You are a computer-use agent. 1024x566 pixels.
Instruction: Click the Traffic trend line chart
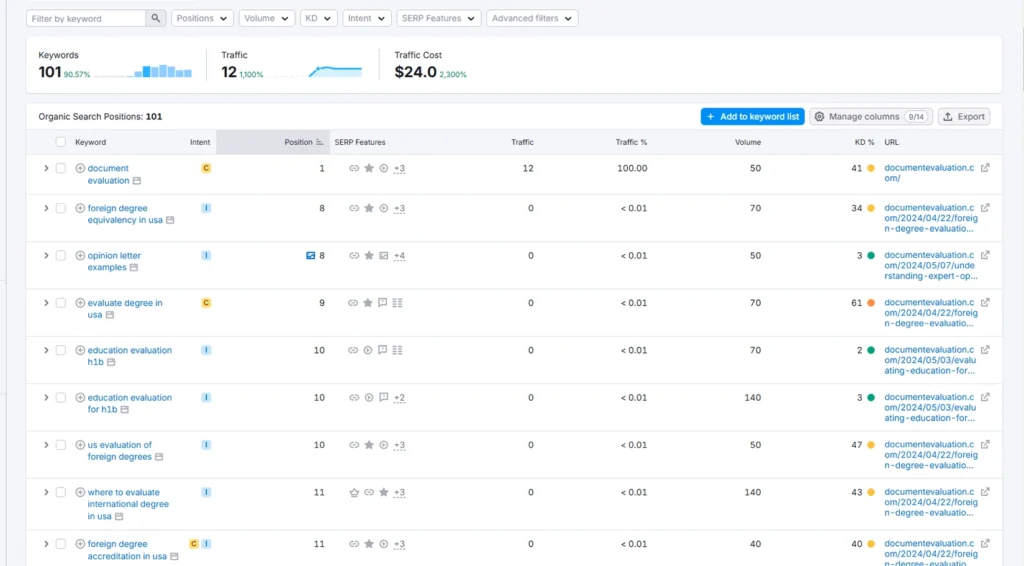(x=316, y=71)
